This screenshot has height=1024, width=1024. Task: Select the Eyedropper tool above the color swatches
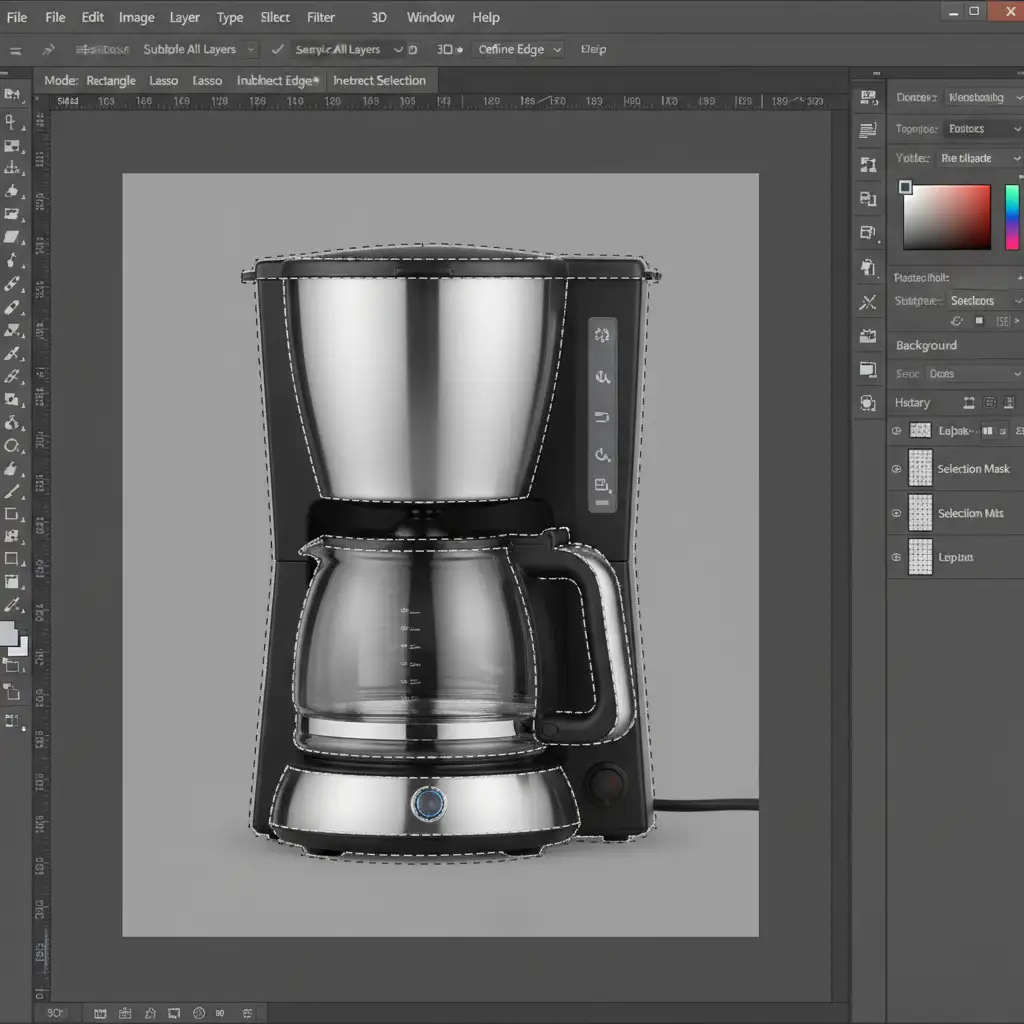(x=12, y=605)
